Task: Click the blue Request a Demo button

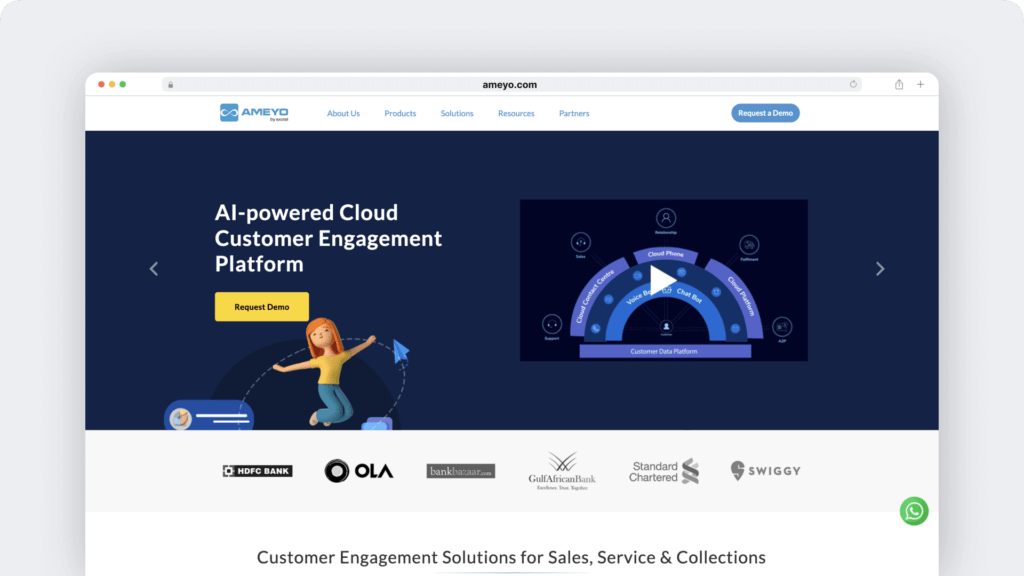Action: [765, 113]
